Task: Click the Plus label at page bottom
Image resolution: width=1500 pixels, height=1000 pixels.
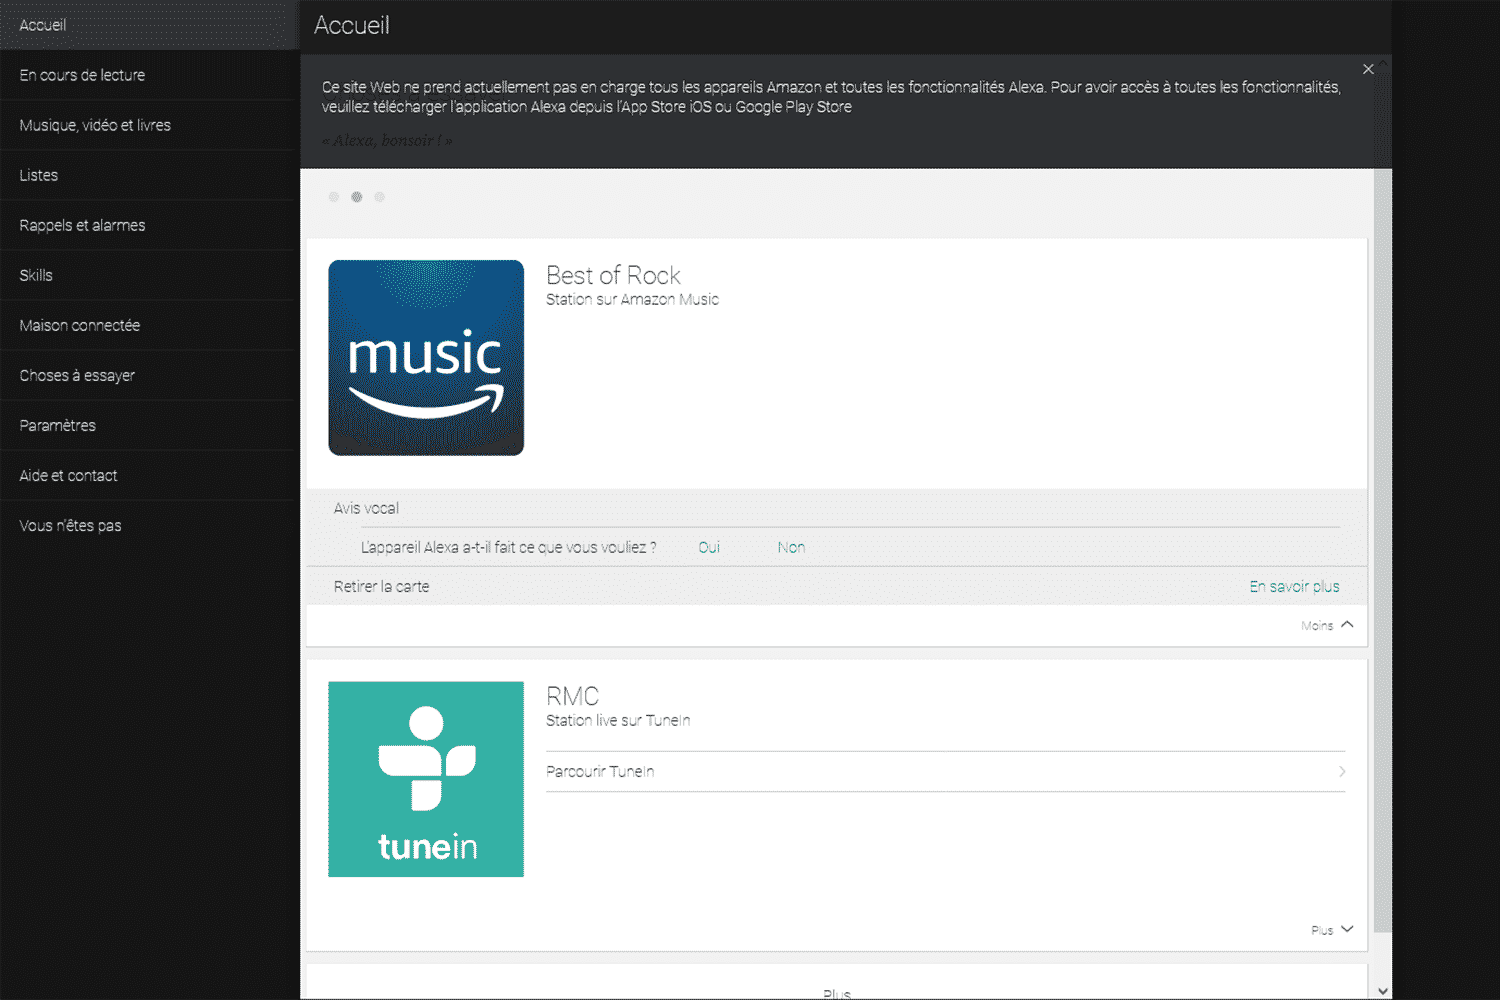Action: pyautogui.click(x=837, y=994)
